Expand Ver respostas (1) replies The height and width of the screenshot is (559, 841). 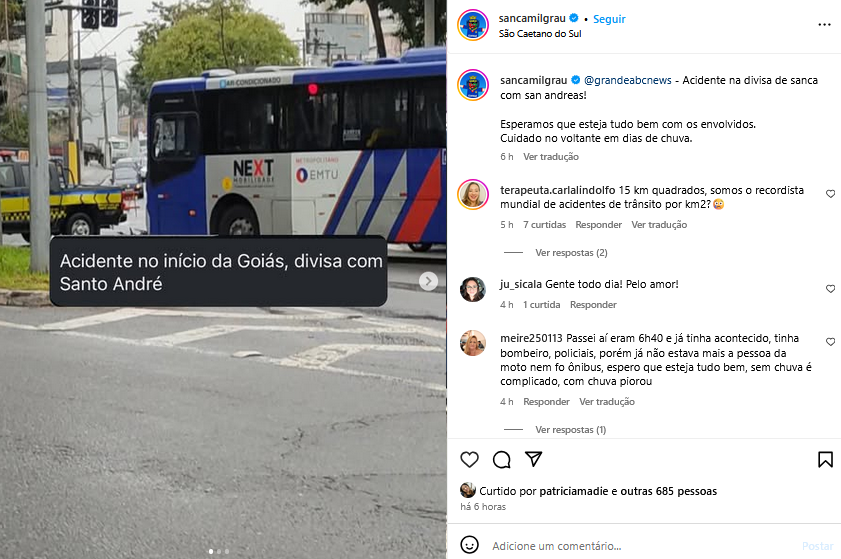coord(571,430)
